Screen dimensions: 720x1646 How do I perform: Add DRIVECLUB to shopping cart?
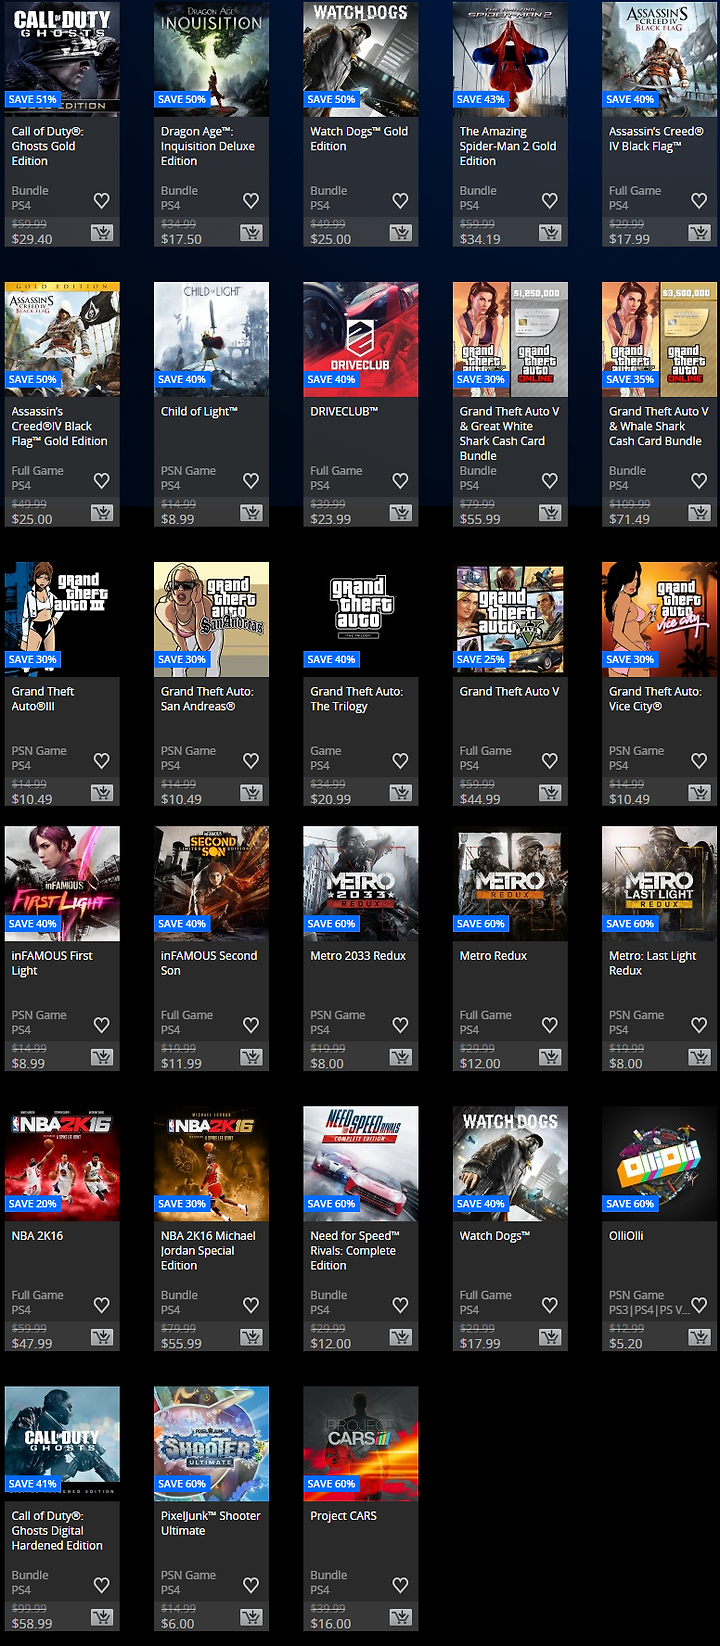click(401, 513)
